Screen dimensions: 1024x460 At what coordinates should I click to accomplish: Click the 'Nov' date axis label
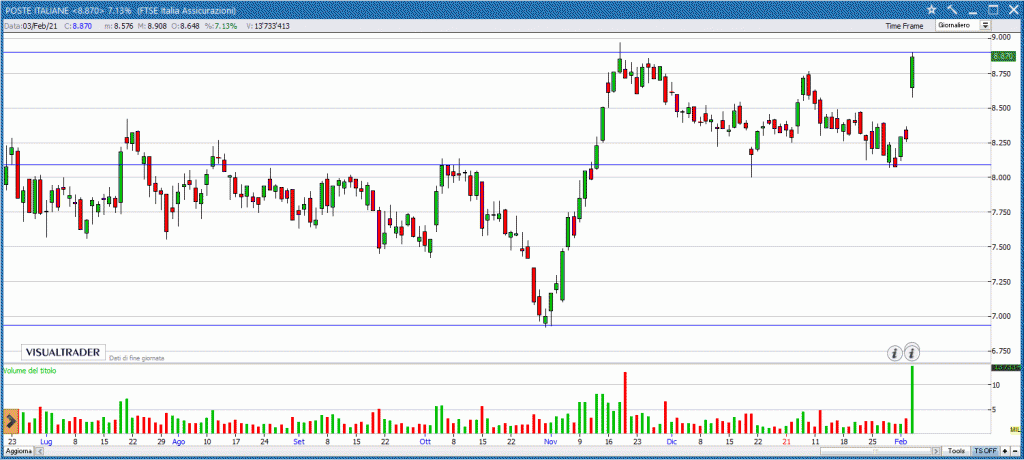point(551,442)
